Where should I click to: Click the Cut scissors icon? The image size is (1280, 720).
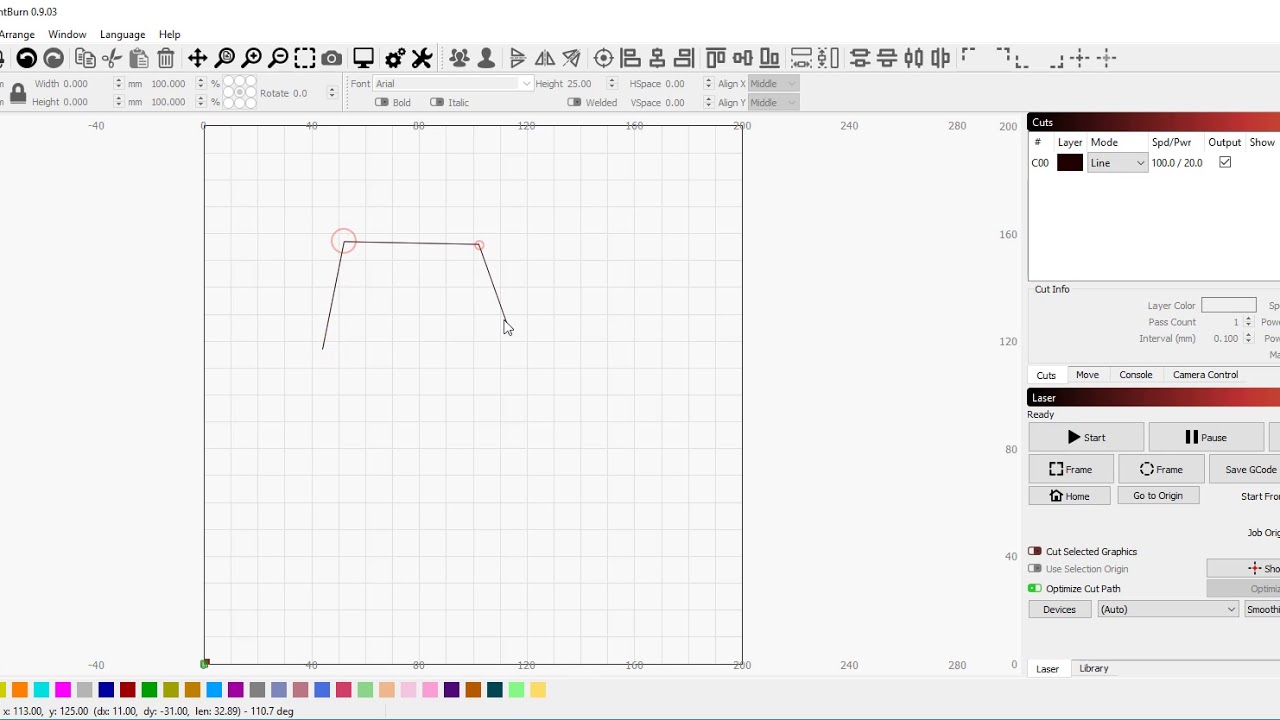112,59
